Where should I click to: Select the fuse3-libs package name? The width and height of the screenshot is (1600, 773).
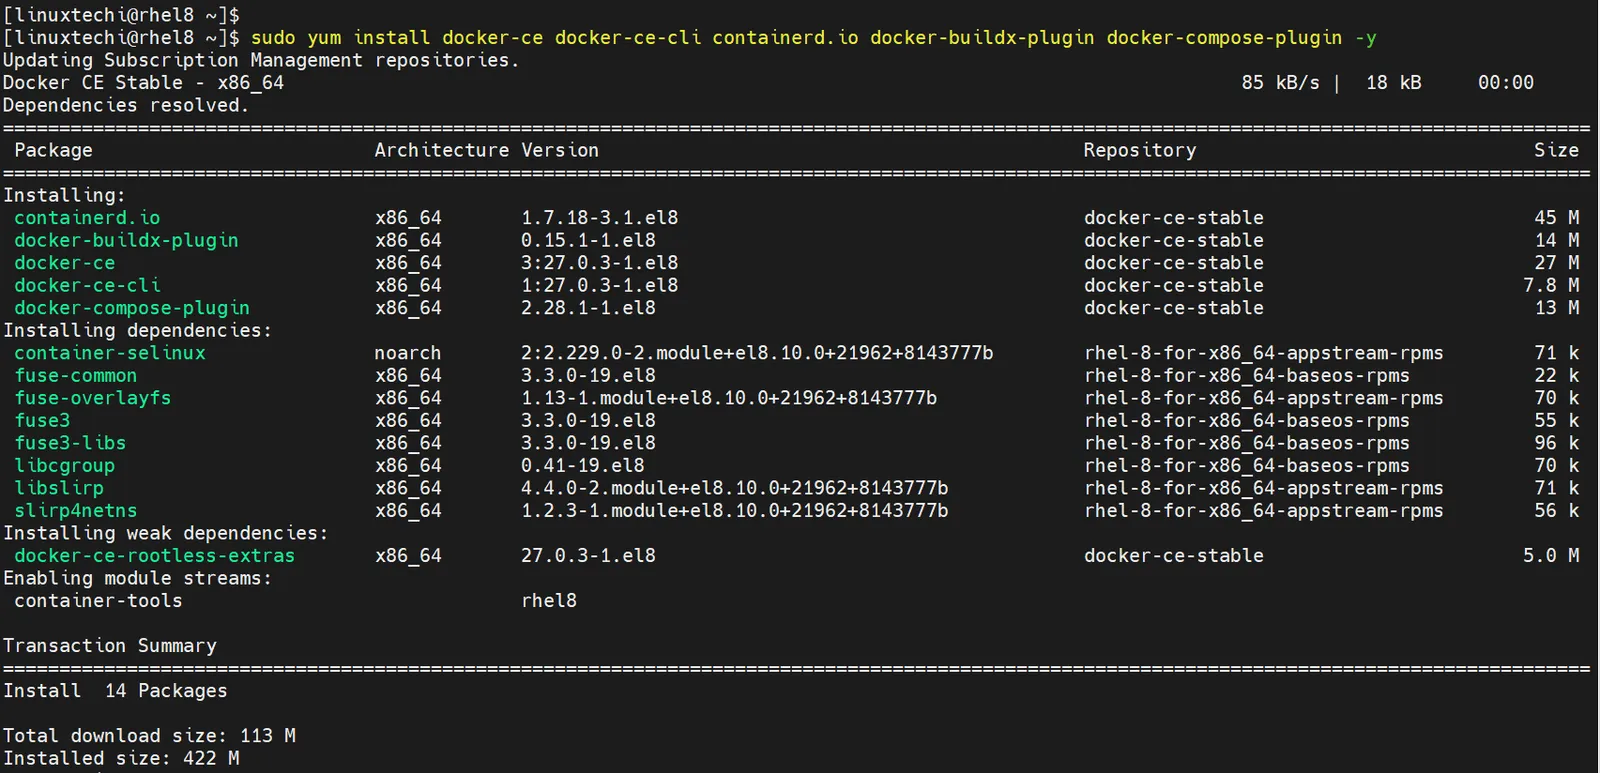click(x=70, y=443)
